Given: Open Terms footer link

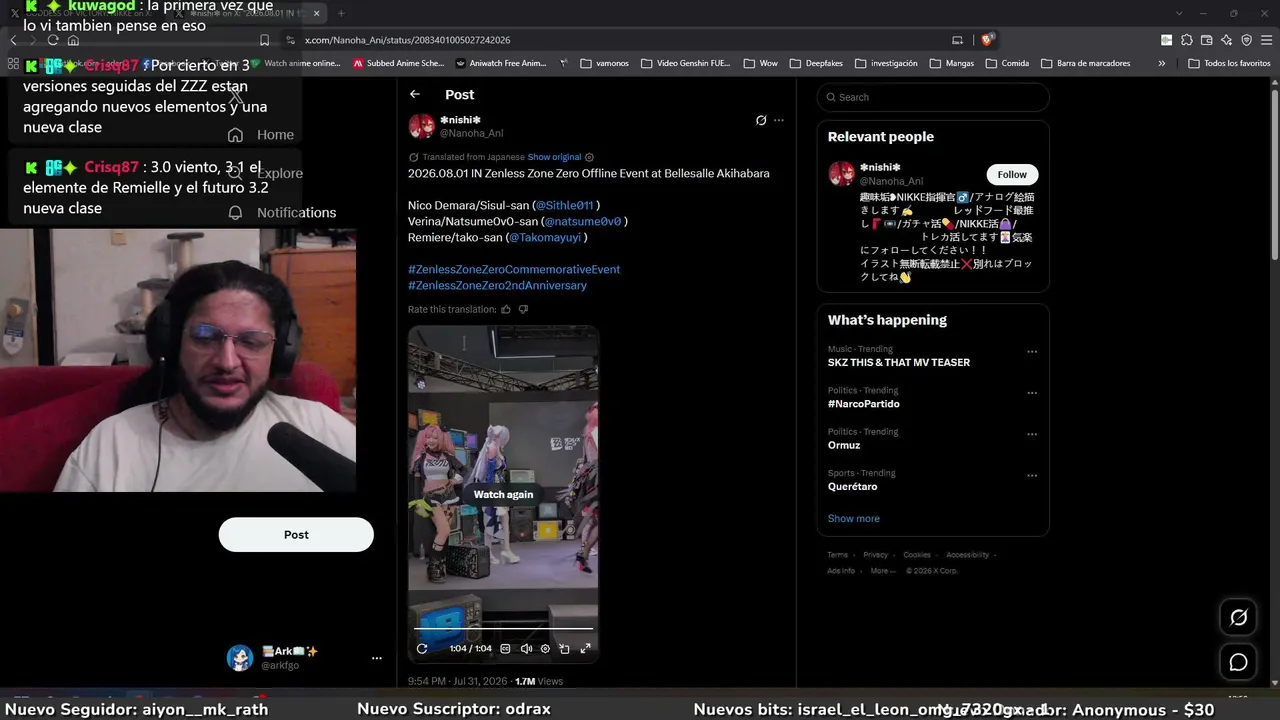Looking at the screenshot, I should pos(837,555).
